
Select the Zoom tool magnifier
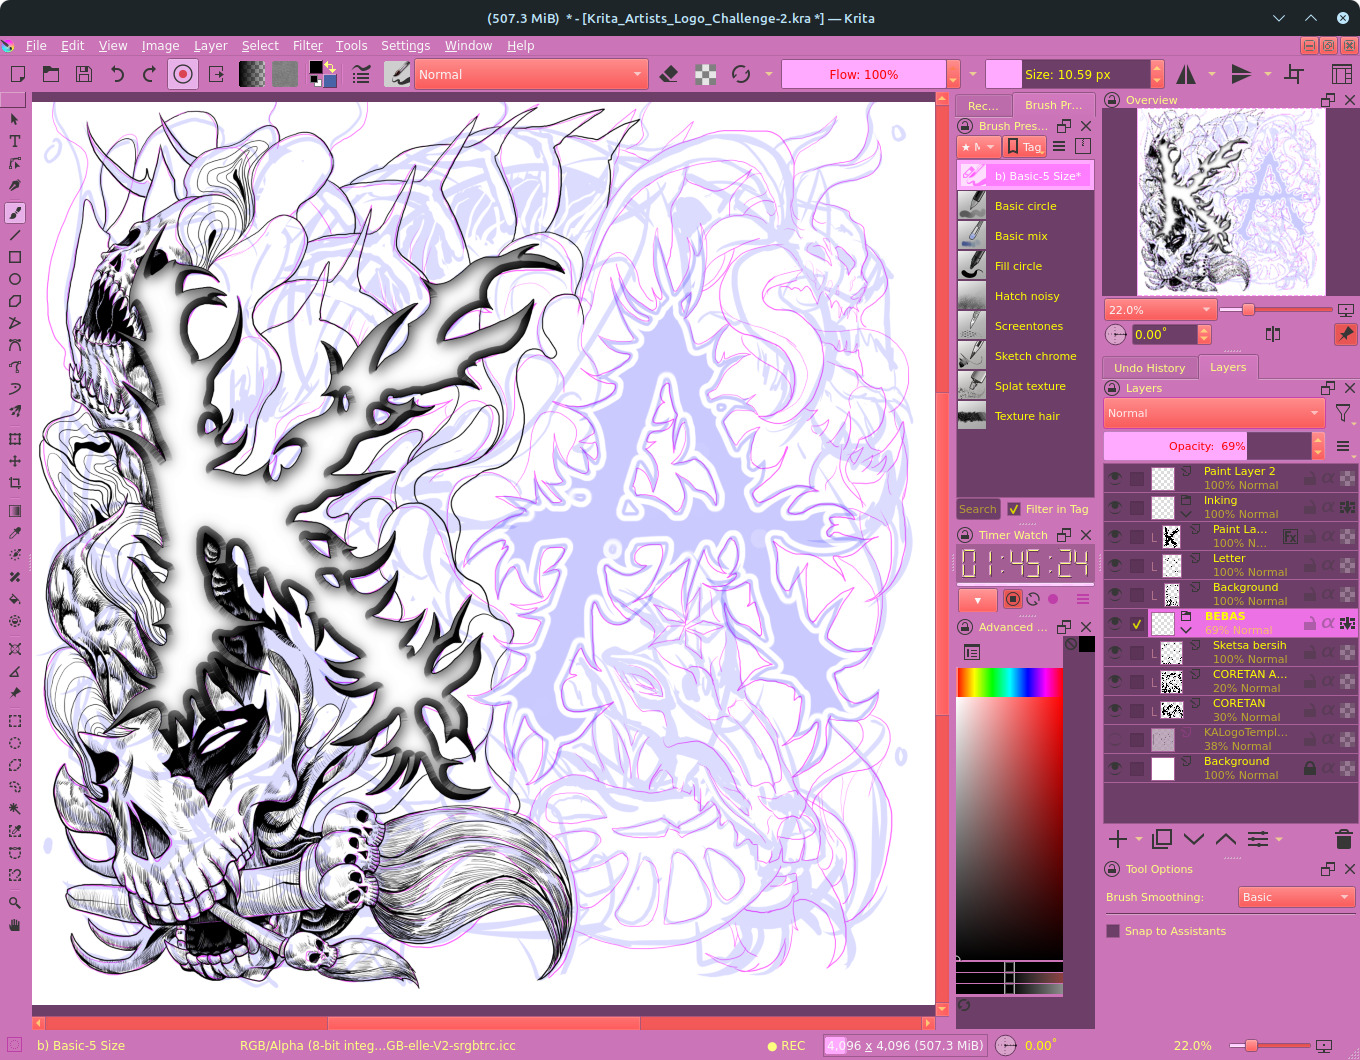point(15,903)
